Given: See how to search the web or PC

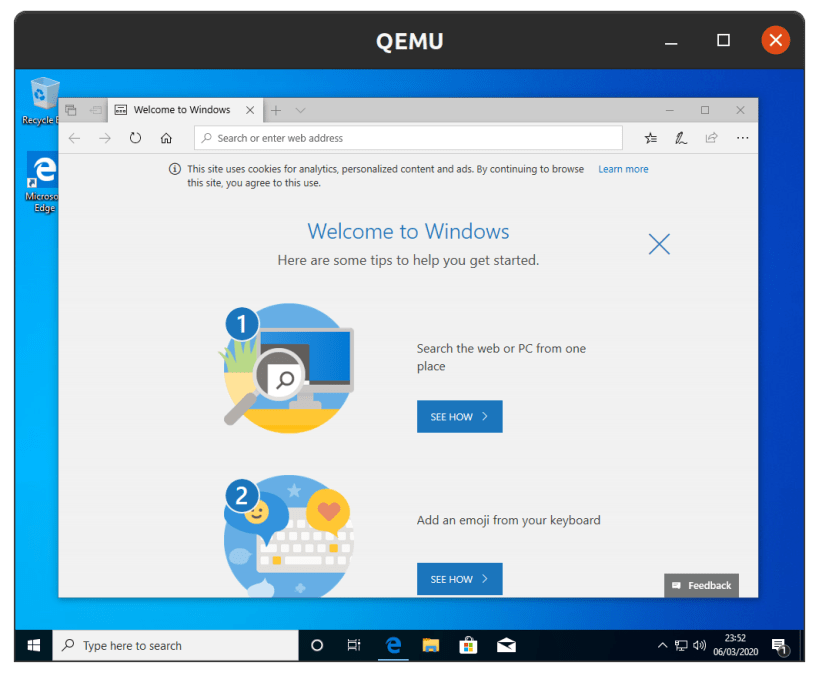Looking at the screenshot, I should pos(460,416).
